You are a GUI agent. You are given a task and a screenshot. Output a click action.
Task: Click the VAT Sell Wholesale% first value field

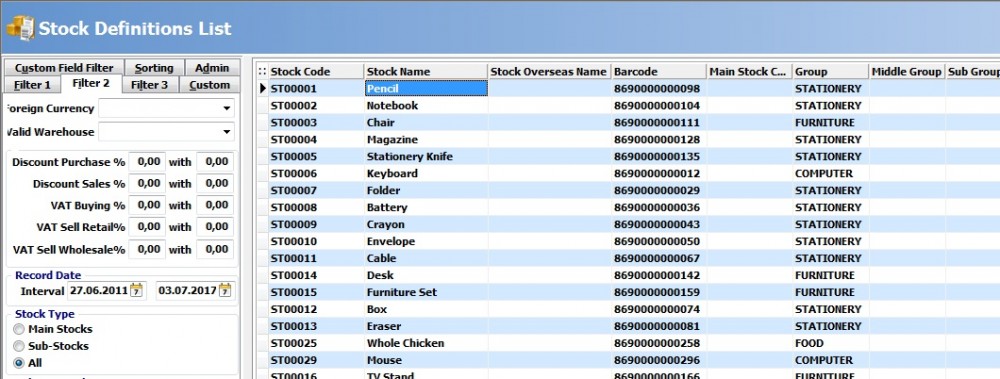tap(147, 249)
